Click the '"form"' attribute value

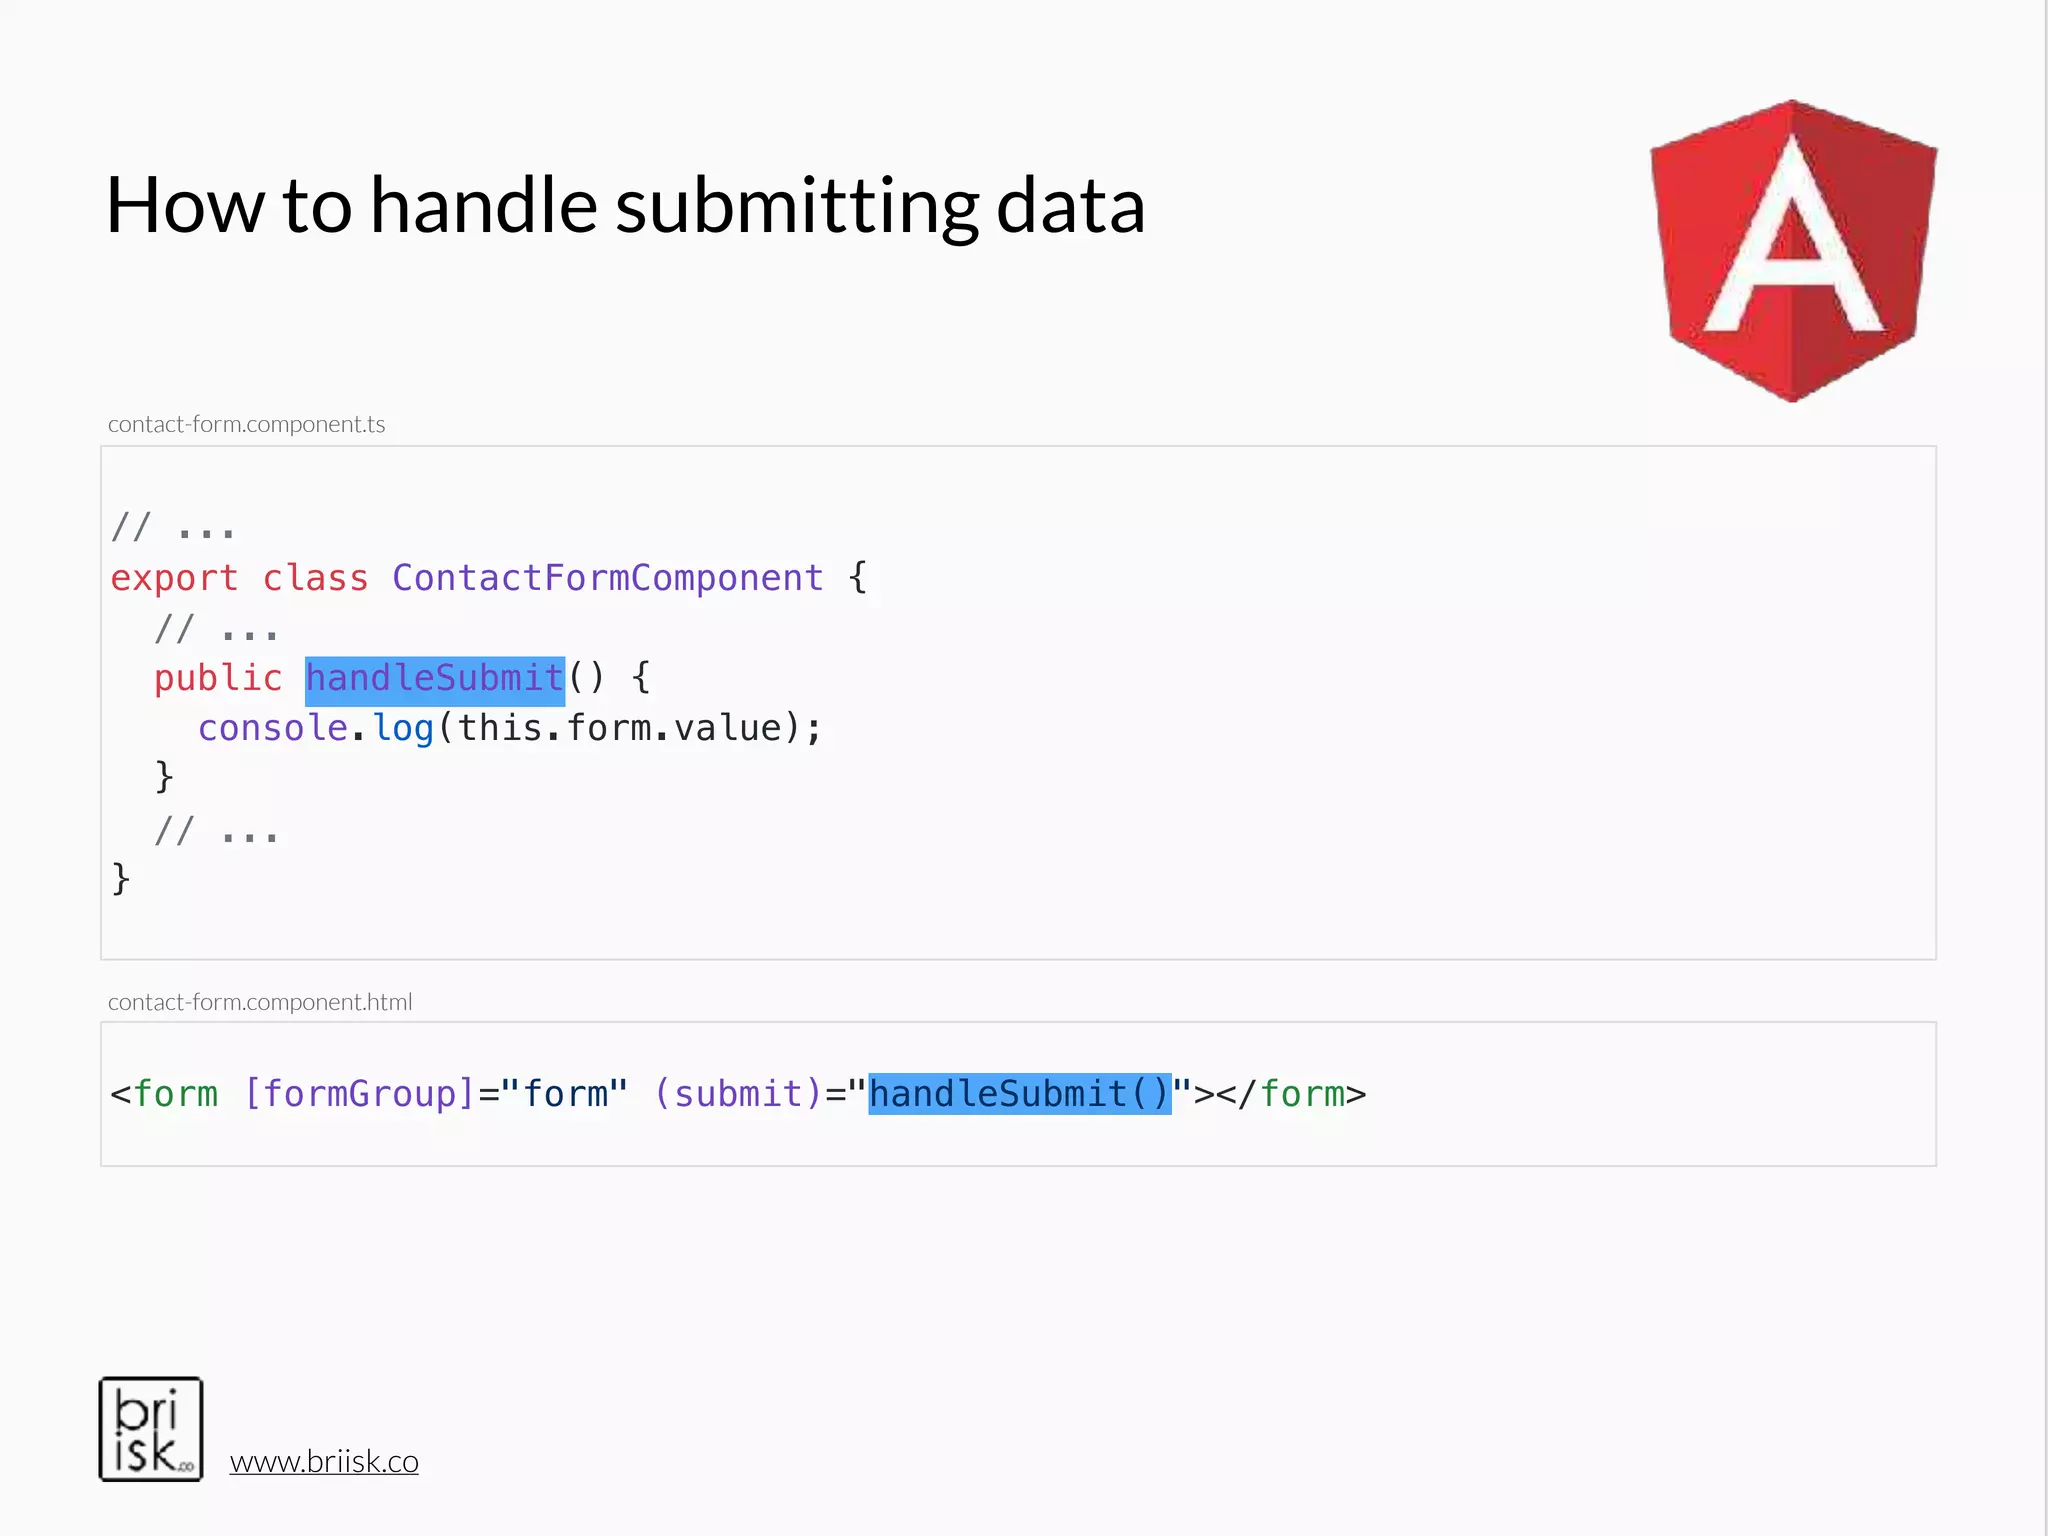pyautogui.click(x=565, y=1092)
